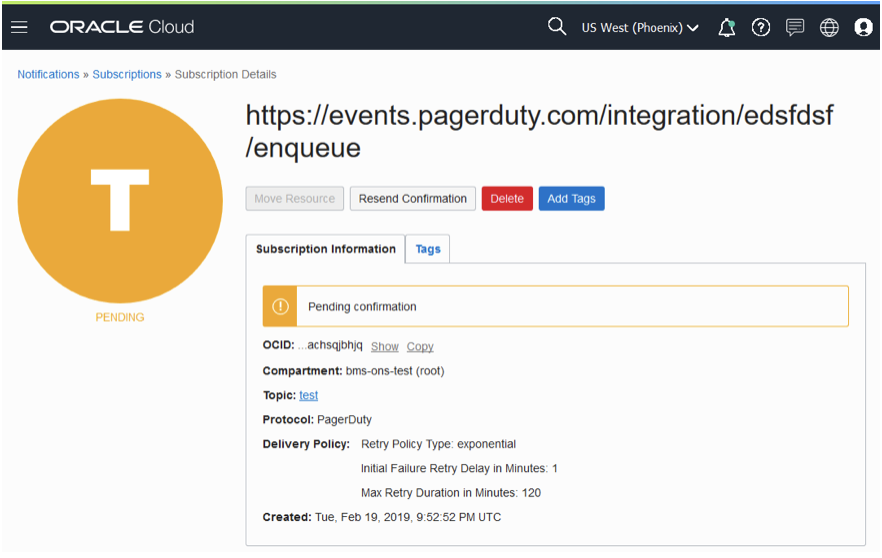
Task: Click the red Delete button
Action: click(x=507, y=199)
